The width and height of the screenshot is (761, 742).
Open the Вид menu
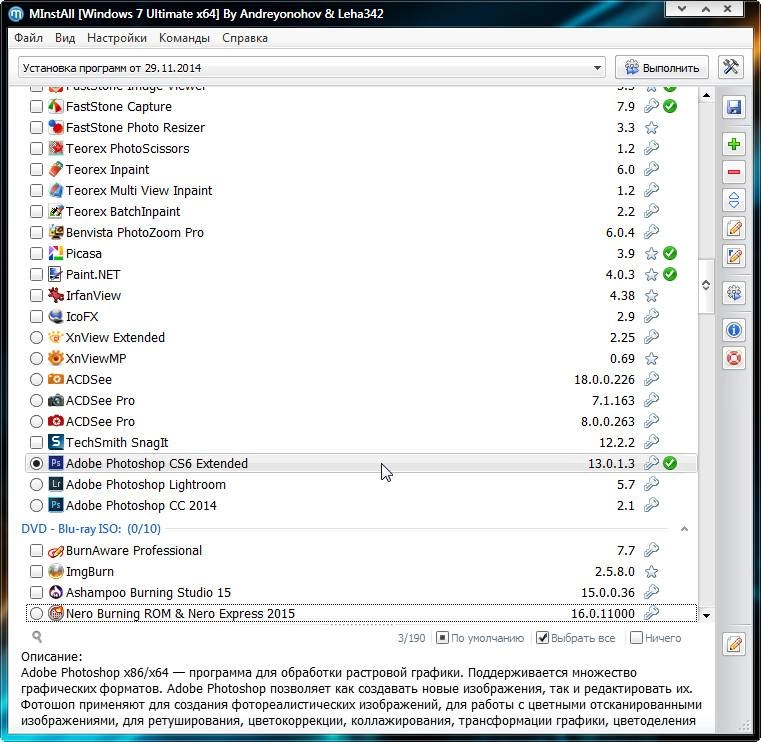point(65,38)
